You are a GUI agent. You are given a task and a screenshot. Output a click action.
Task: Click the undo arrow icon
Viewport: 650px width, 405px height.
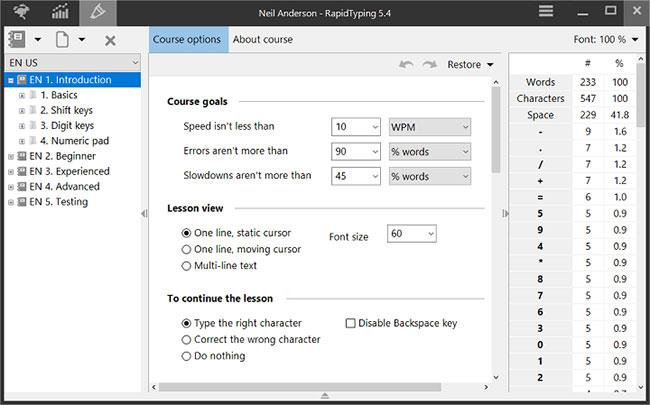[406, 65]
